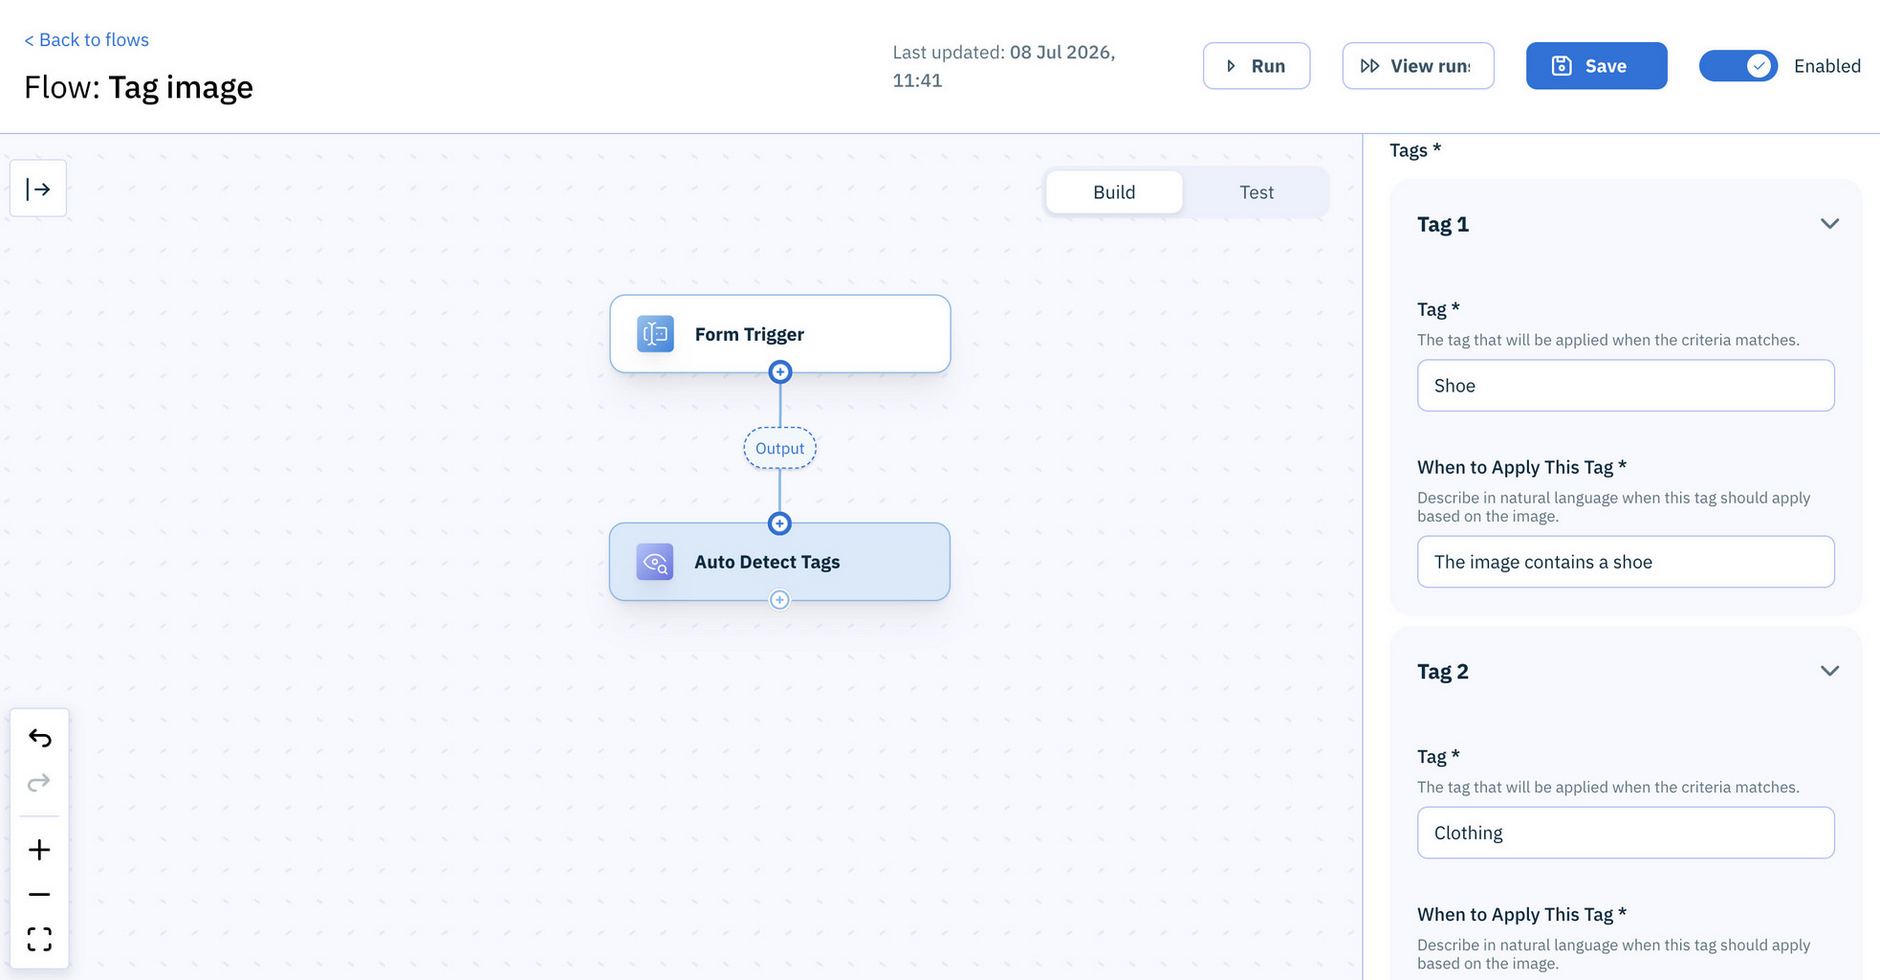The image size is (1880, 980).
Task: Click plus connector above Auto Detect Tags
Action: [780, 523]
